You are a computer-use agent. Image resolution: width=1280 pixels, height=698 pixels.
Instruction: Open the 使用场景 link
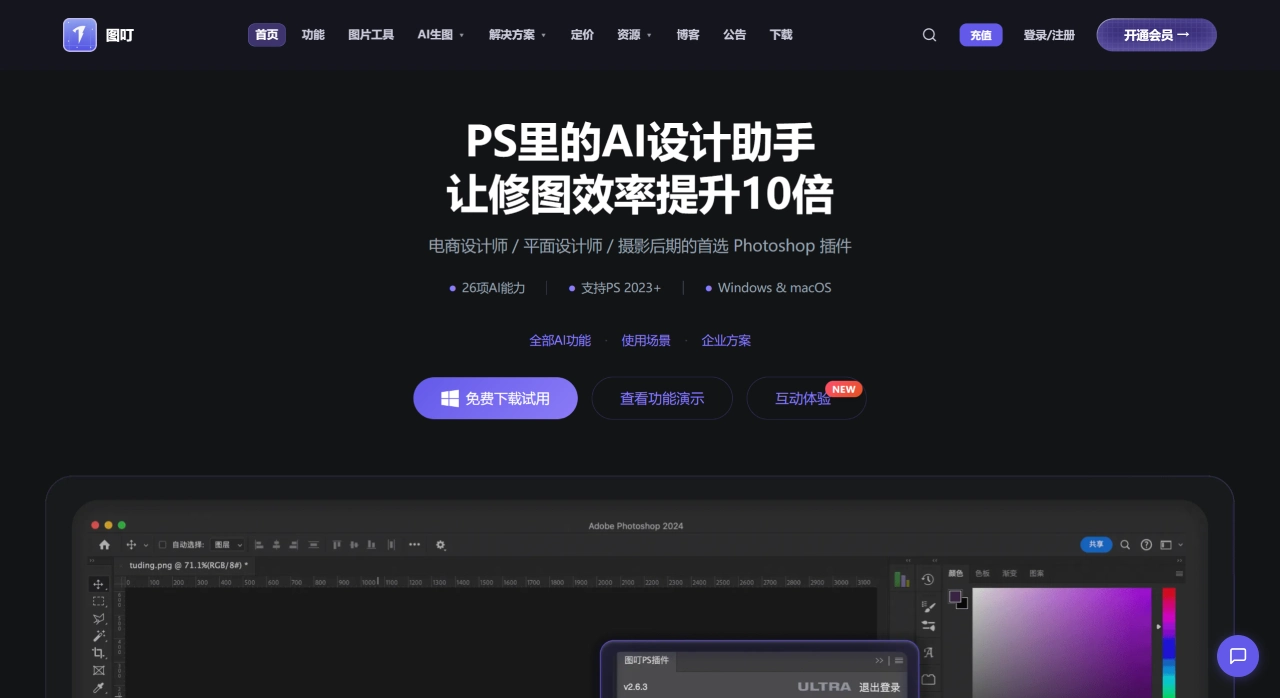646,341
